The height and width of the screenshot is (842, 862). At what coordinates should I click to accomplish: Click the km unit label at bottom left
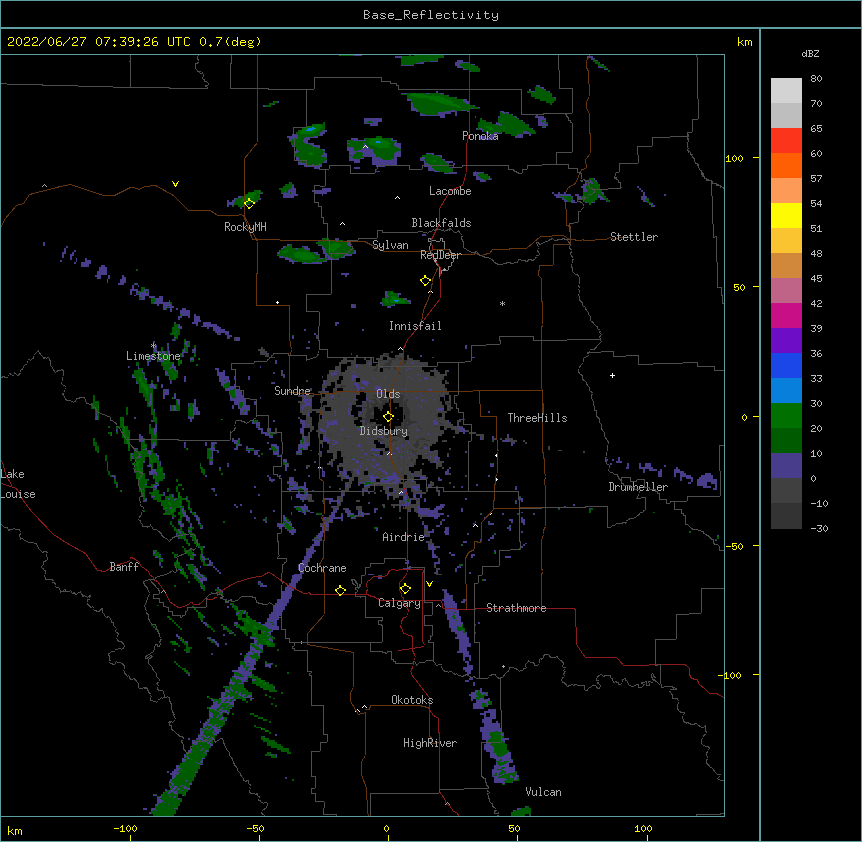click(14, 830)
